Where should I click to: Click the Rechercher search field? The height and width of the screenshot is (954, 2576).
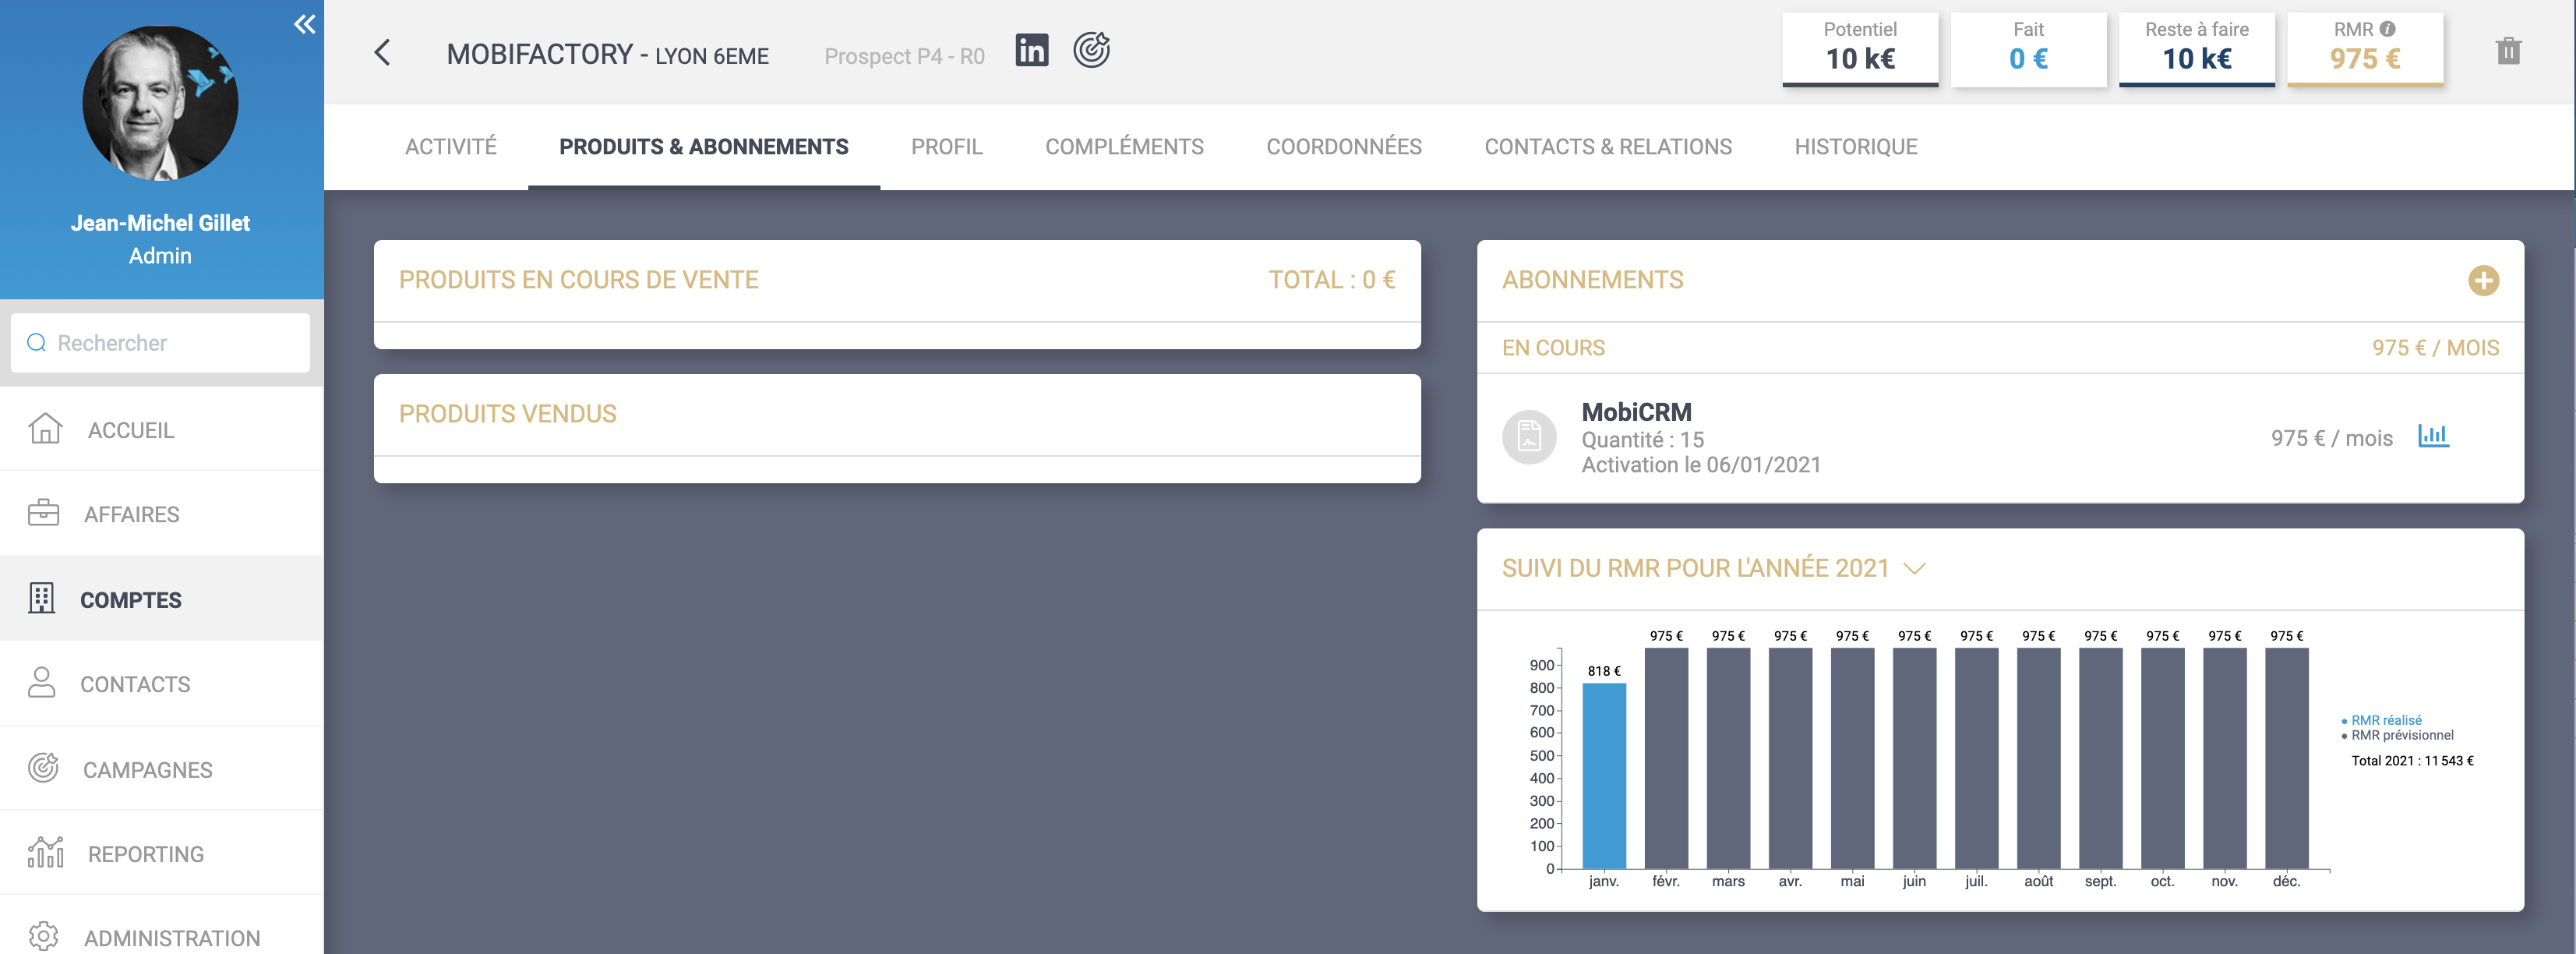coord(160,343)
